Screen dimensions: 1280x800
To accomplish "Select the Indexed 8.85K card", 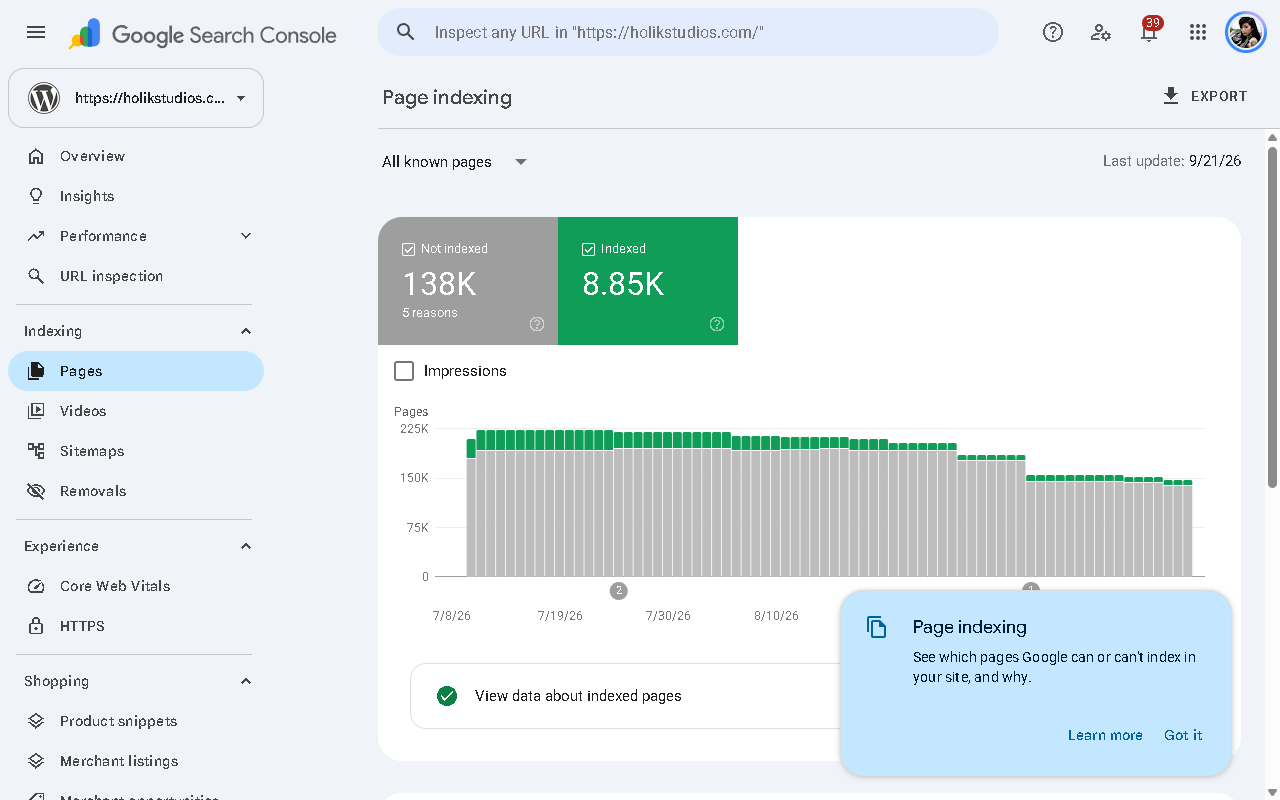I will (648, 281).
